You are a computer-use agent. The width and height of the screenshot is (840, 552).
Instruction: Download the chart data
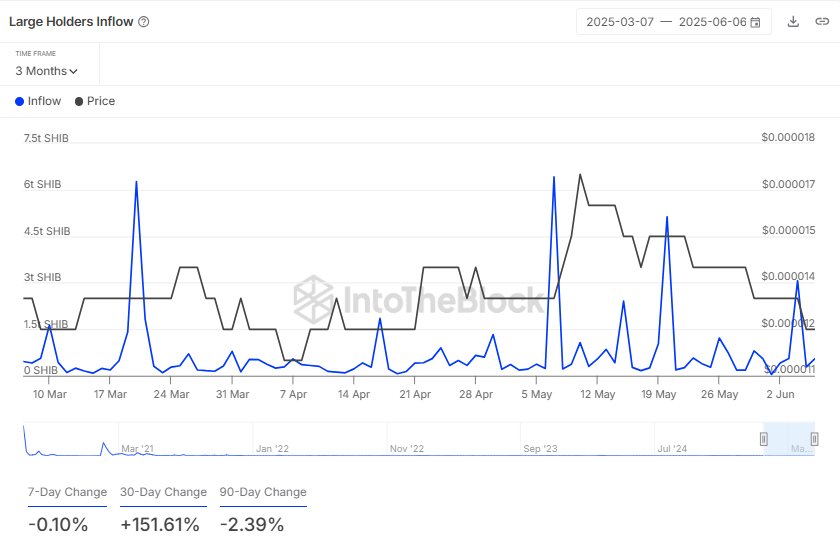[794, 22]
